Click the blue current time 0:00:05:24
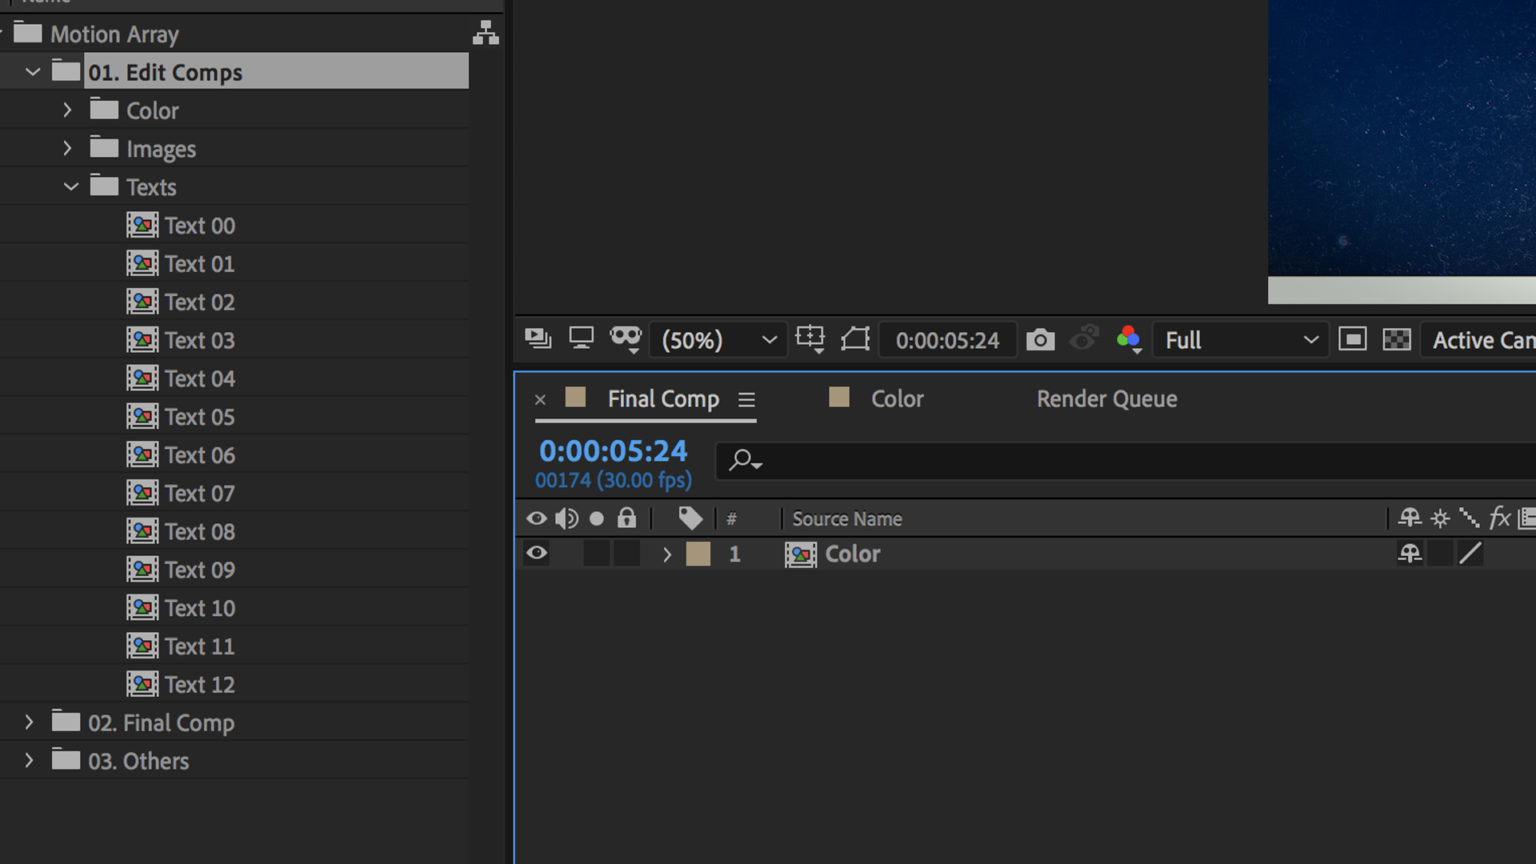This screenshot has width=1536, height=864. [x=613, y=451]
